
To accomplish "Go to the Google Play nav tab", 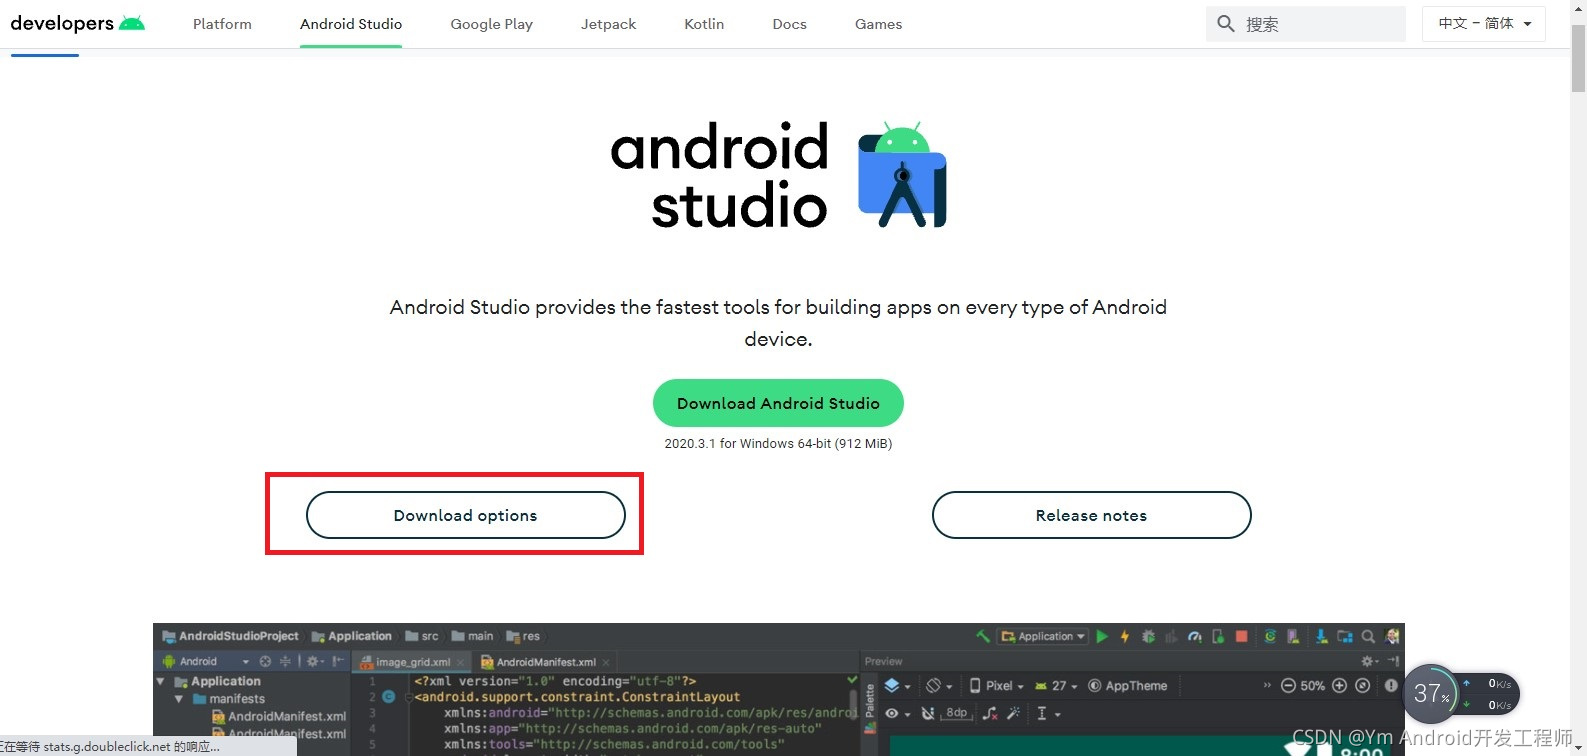I will point(491,24).
